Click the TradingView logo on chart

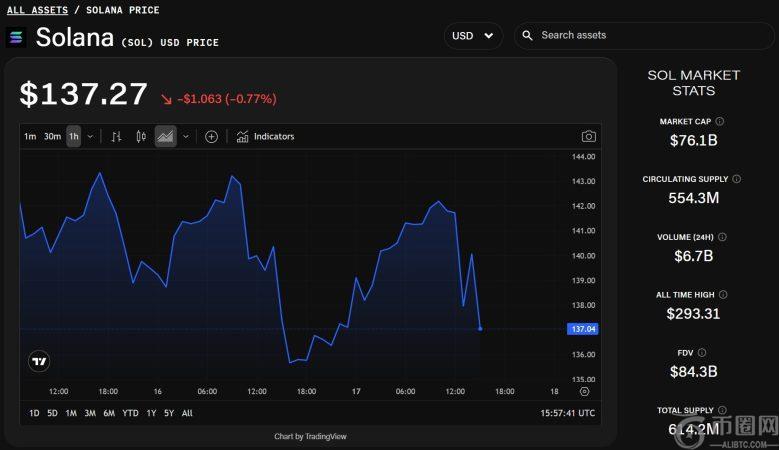[x=40, y=362]
